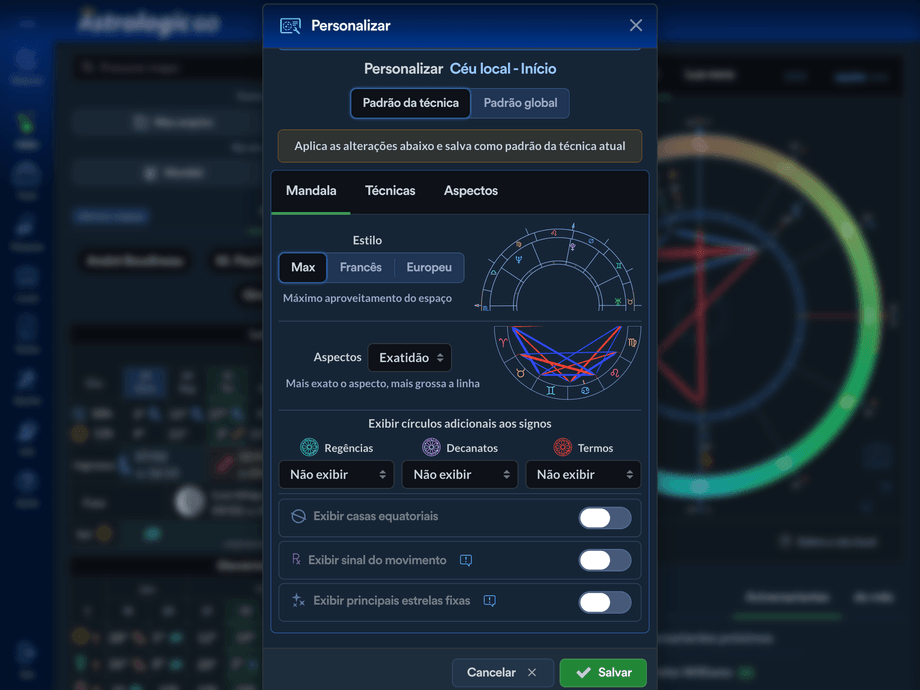The image size is (920, 690).
Task: Toggle Exibir sinal do movimento switch
Action: 605,560
